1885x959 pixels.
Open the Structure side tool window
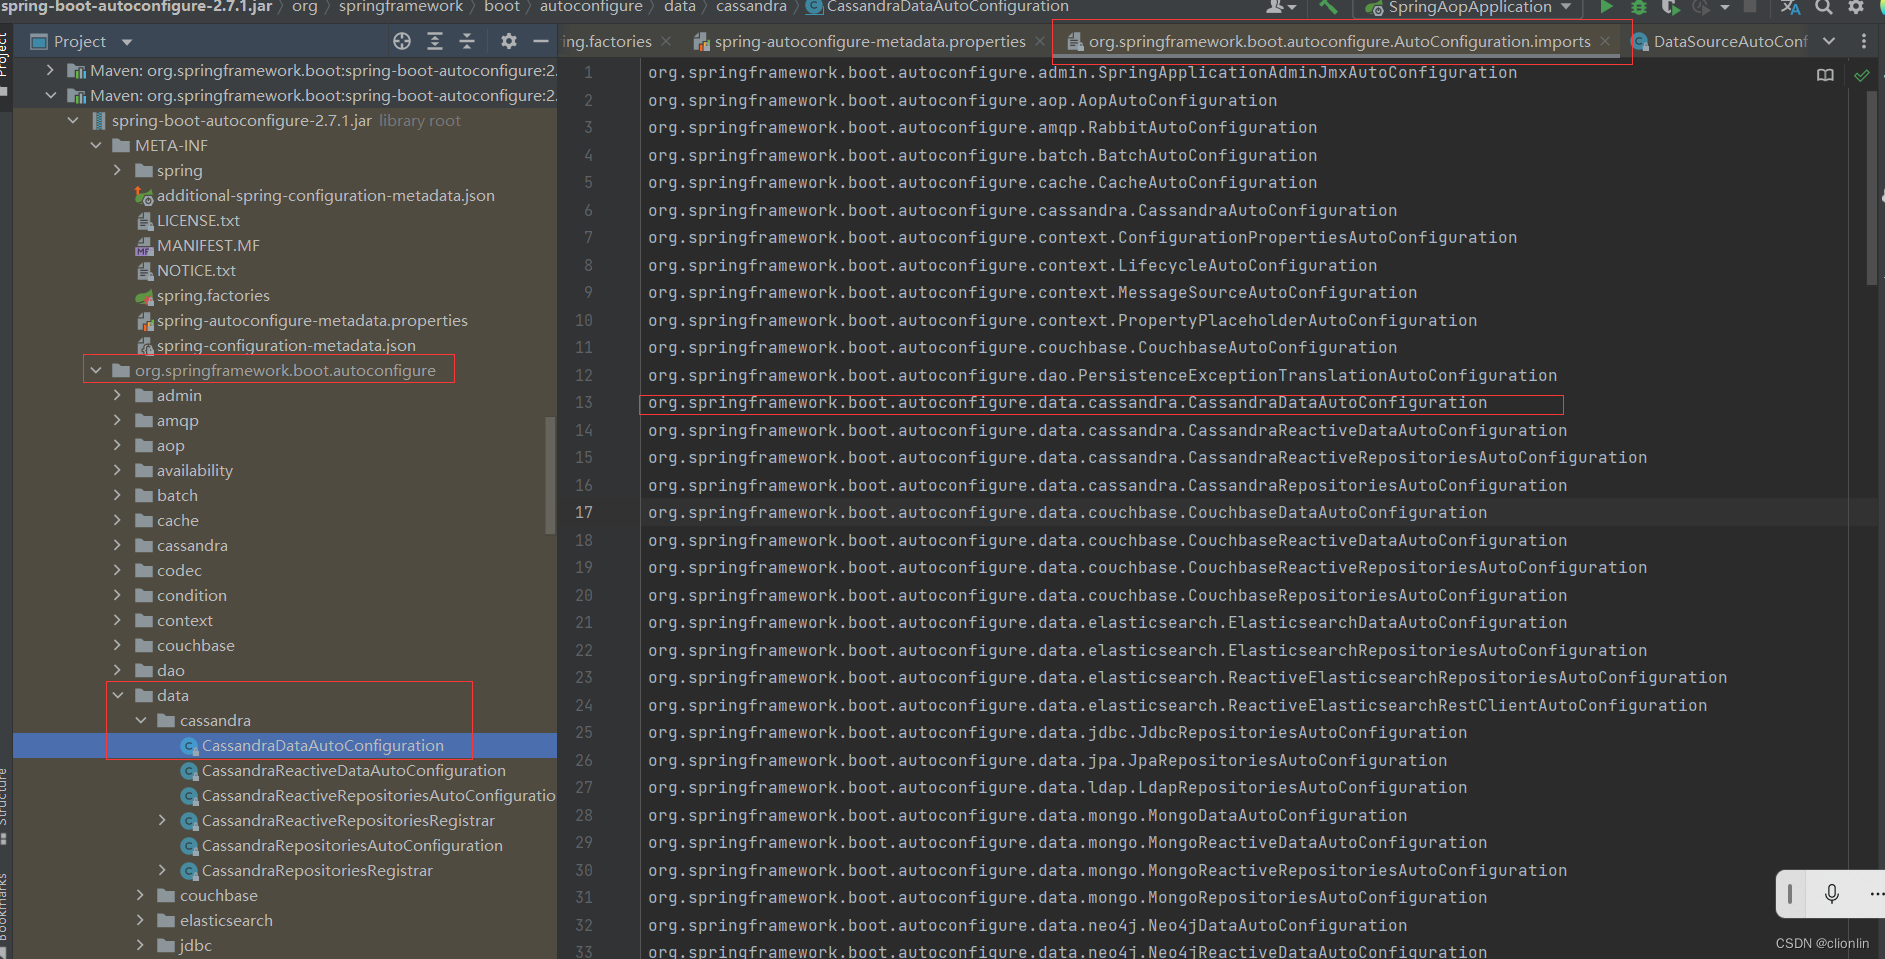click(x=4, y=797)
